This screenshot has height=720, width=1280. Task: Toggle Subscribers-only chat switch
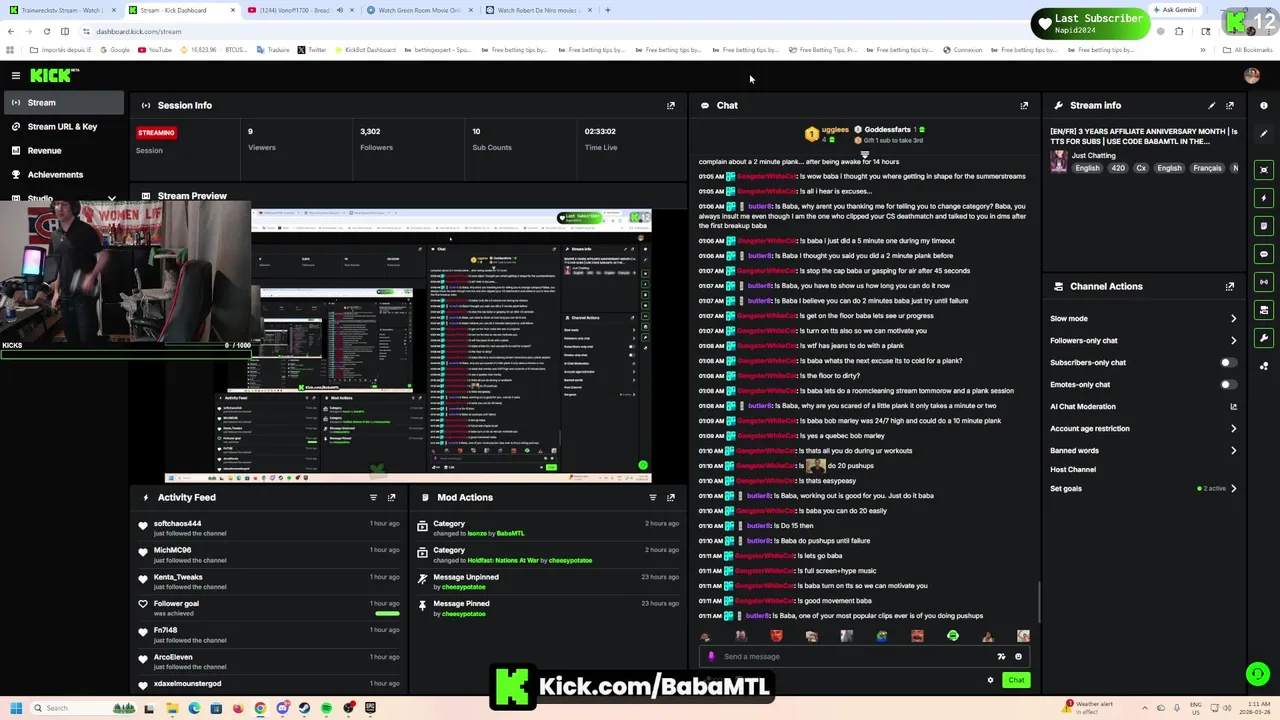(x=1227, y=363)
